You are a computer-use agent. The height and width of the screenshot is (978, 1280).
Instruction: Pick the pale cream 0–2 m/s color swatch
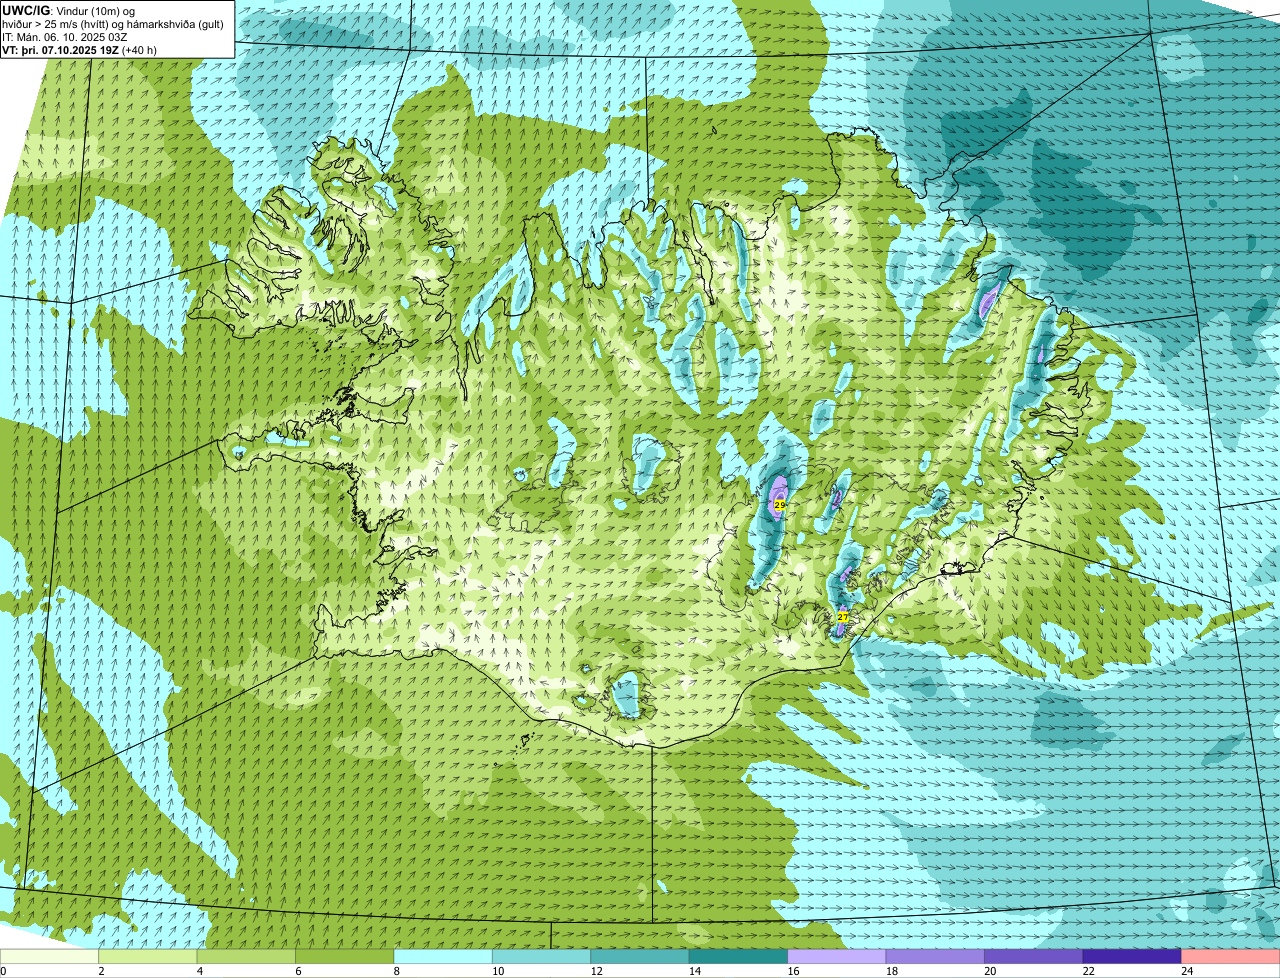click(50, 957)
